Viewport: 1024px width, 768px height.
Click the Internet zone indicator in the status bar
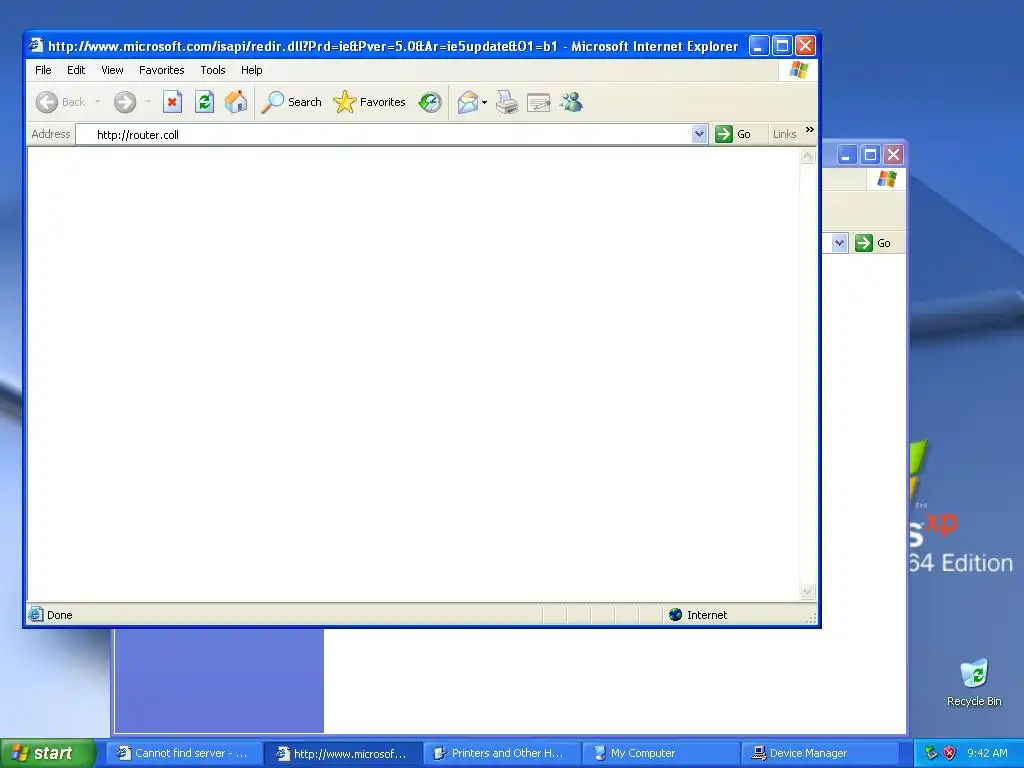698,615
